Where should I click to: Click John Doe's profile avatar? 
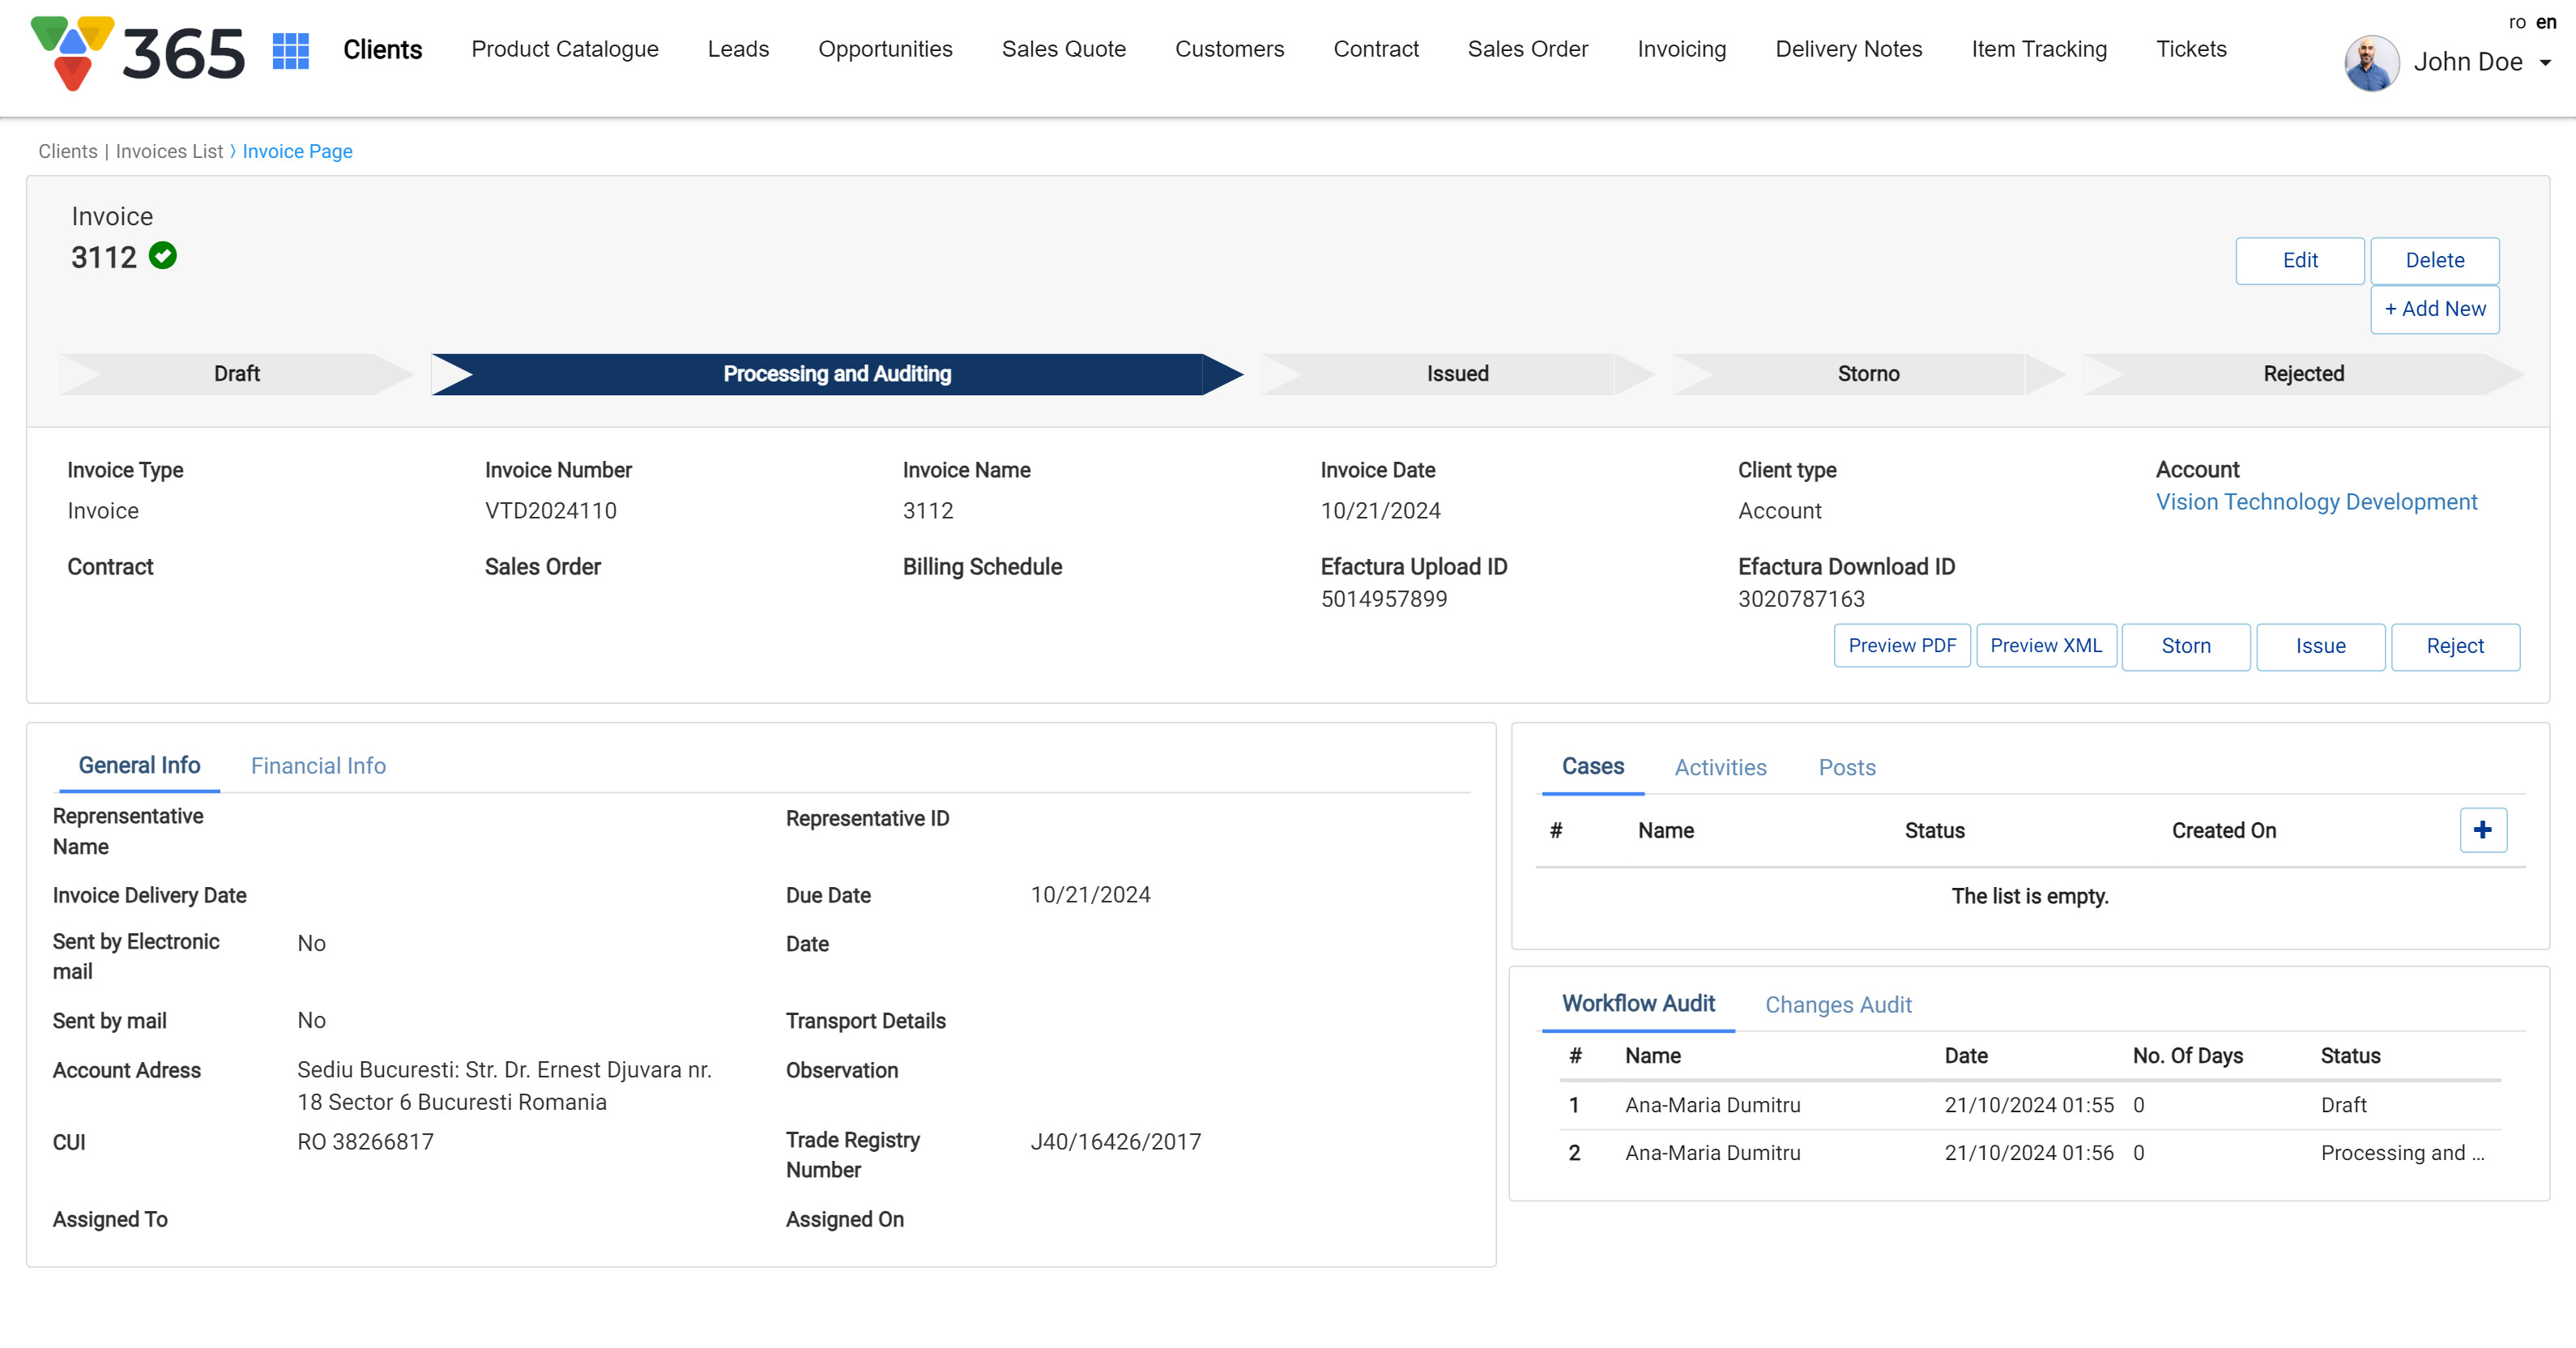[2371, 63]
